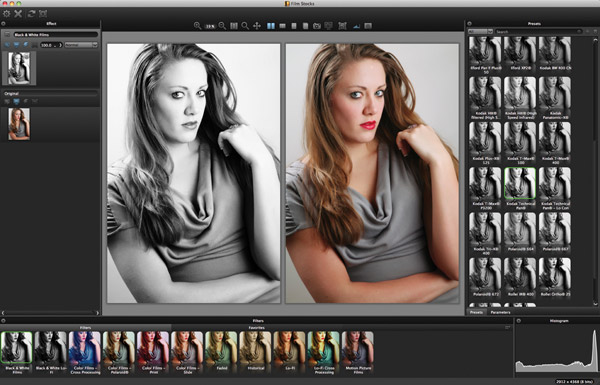Select the Color Films - Cross Processing filter

tap(85, 352)
